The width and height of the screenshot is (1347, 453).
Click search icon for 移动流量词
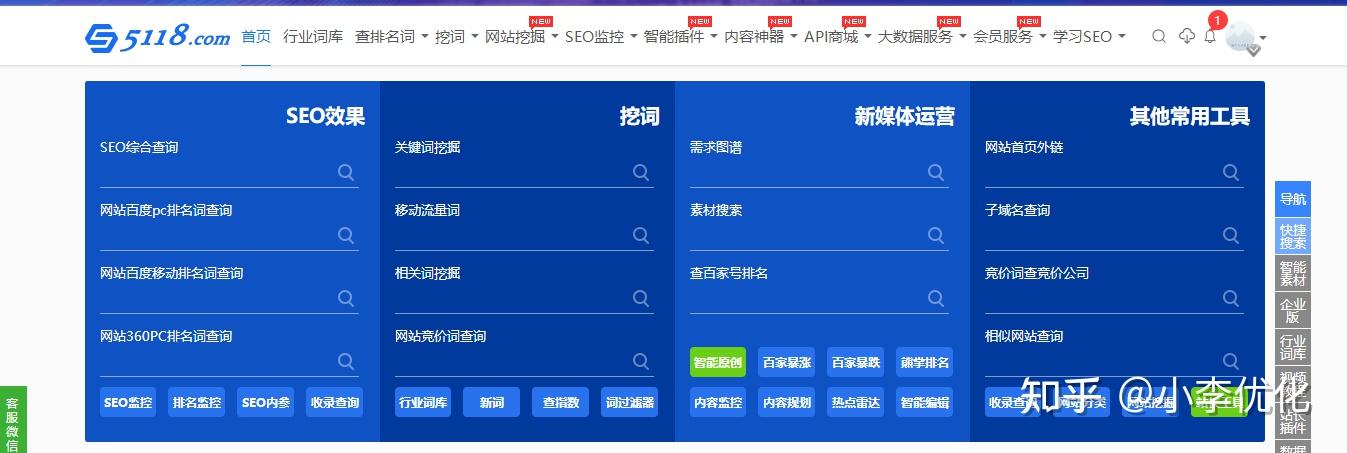pos(641,235)
